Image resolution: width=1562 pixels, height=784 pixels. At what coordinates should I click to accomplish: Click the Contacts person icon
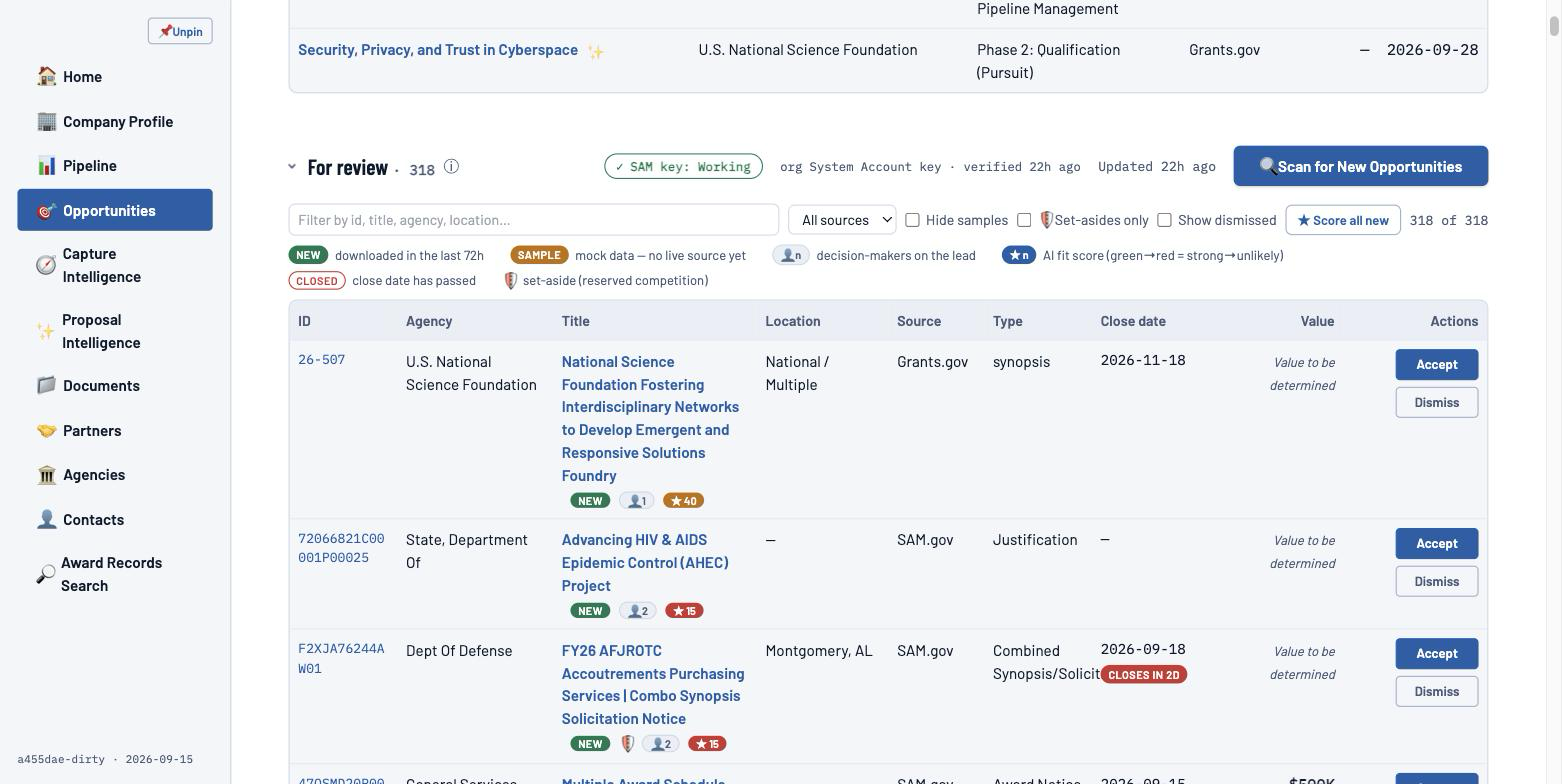click(46, 519)
